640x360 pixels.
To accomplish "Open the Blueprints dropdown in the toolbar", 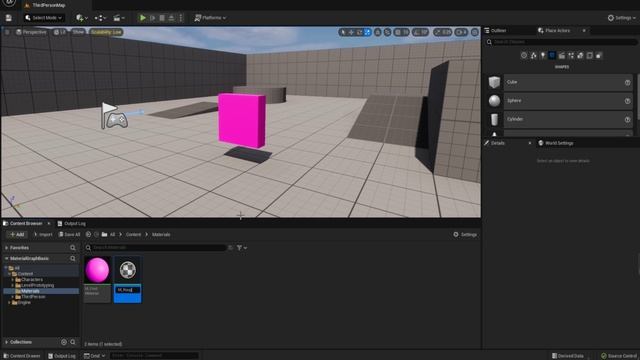I will 100,18.
